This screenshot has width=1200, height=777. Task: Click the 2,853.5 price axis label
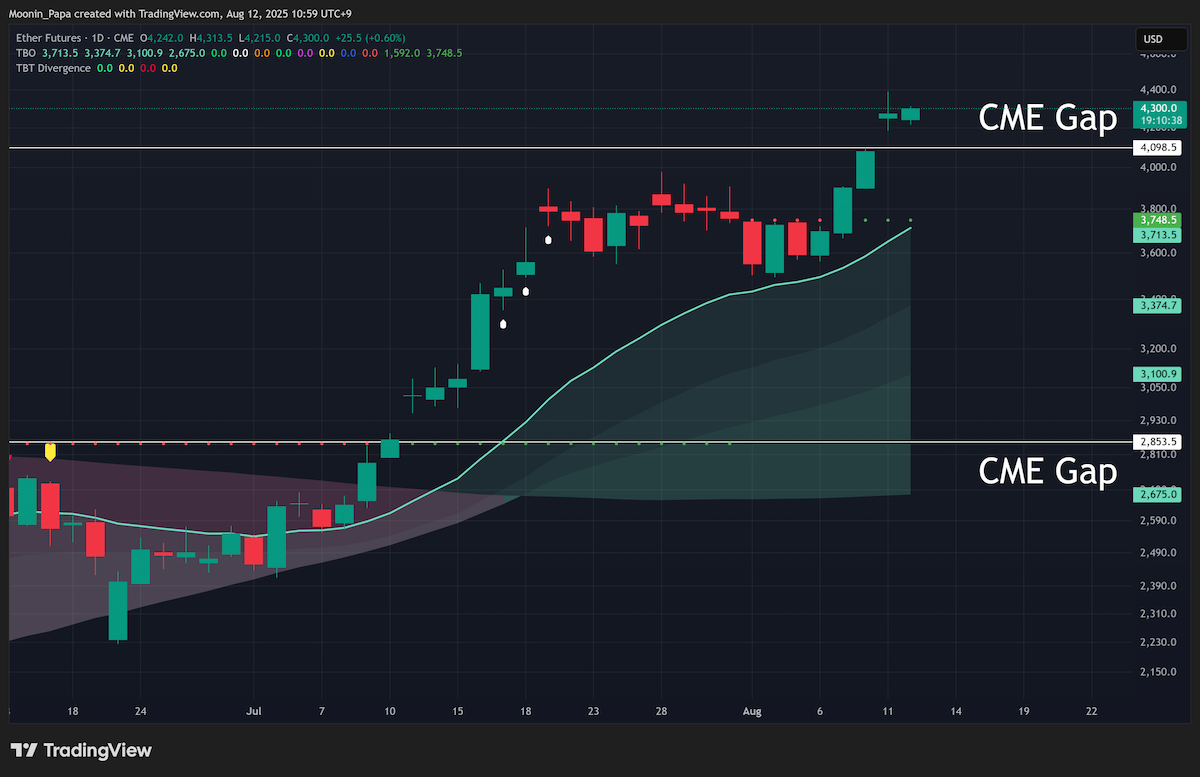point(1159,441)
